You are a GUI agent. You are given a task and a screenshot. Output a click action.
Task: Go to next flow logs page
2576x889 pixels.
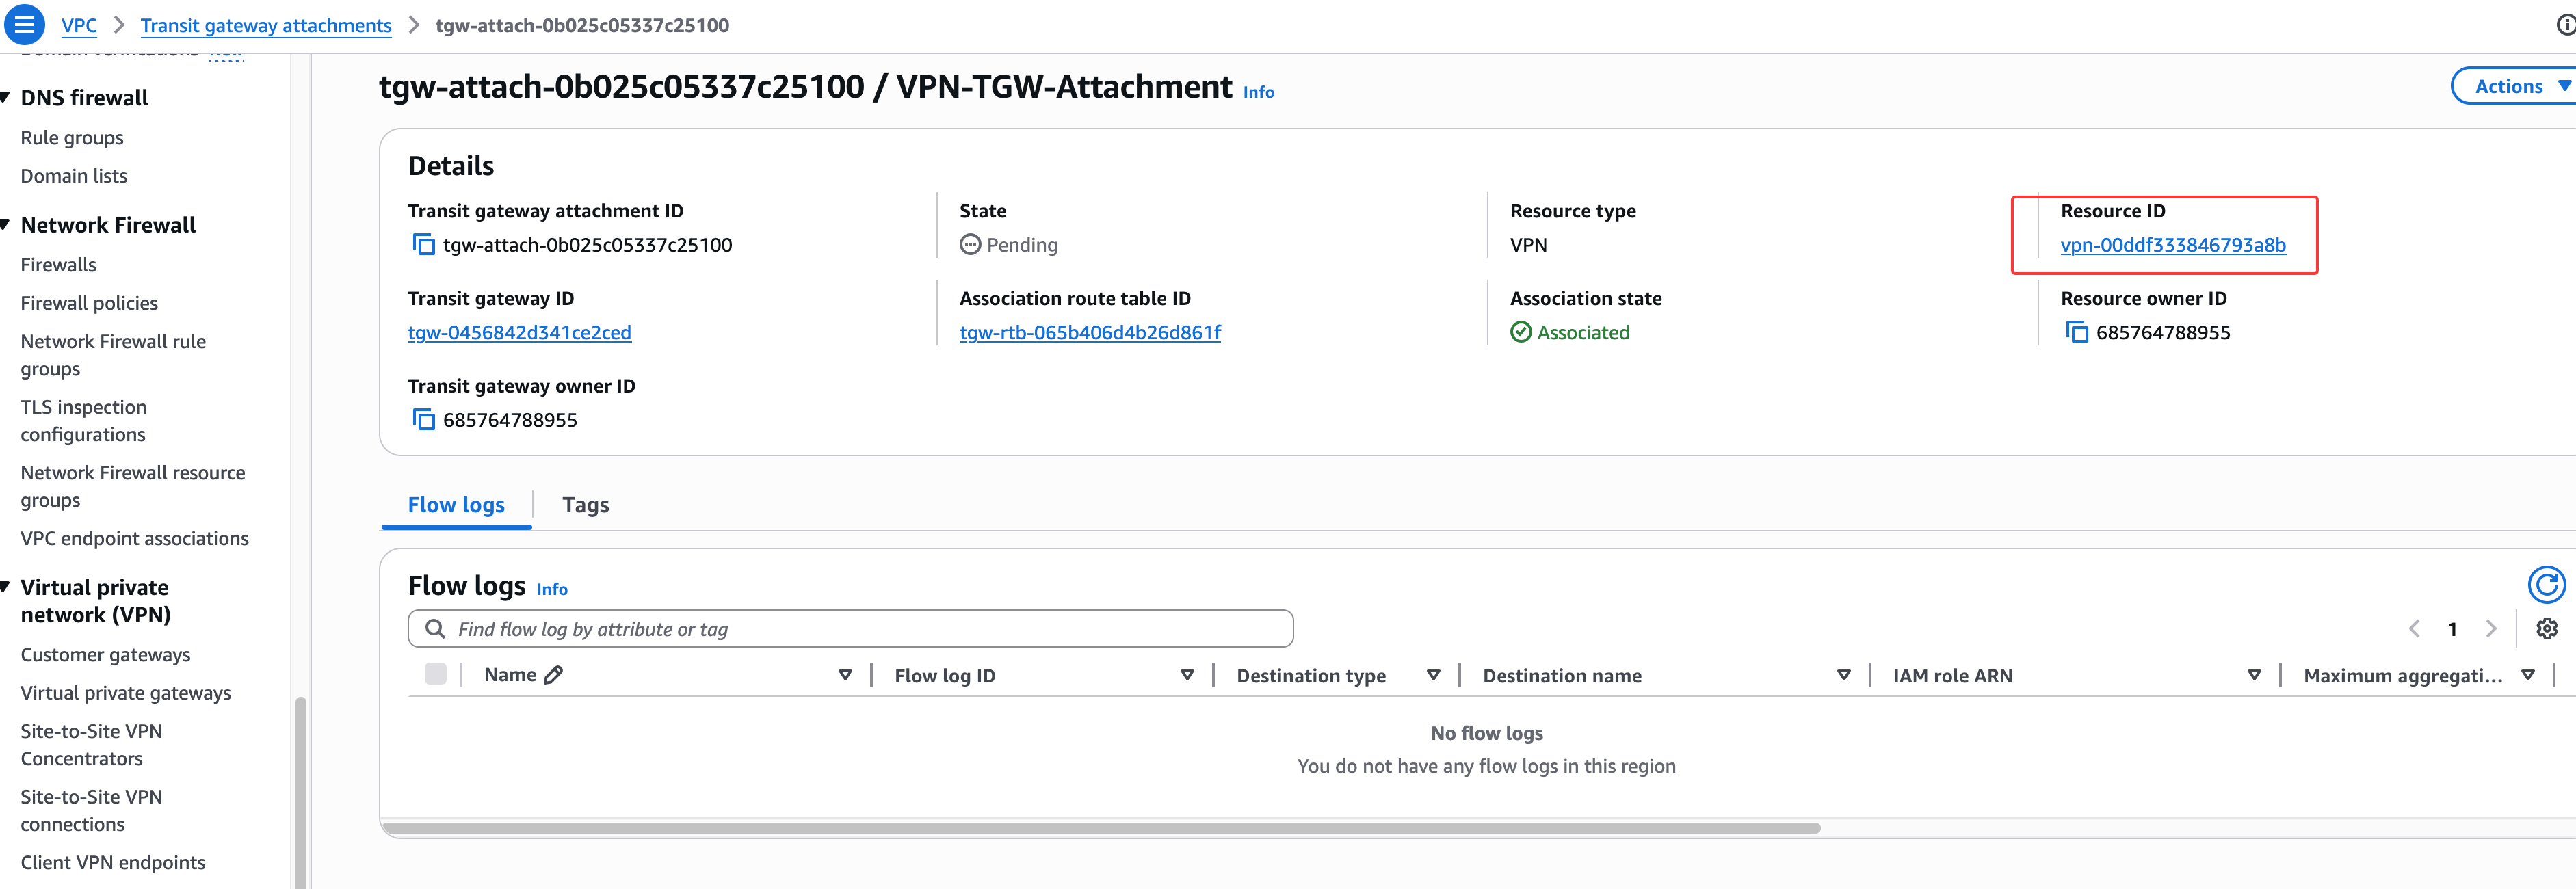pyautogui.click(x=2490, y=629)
